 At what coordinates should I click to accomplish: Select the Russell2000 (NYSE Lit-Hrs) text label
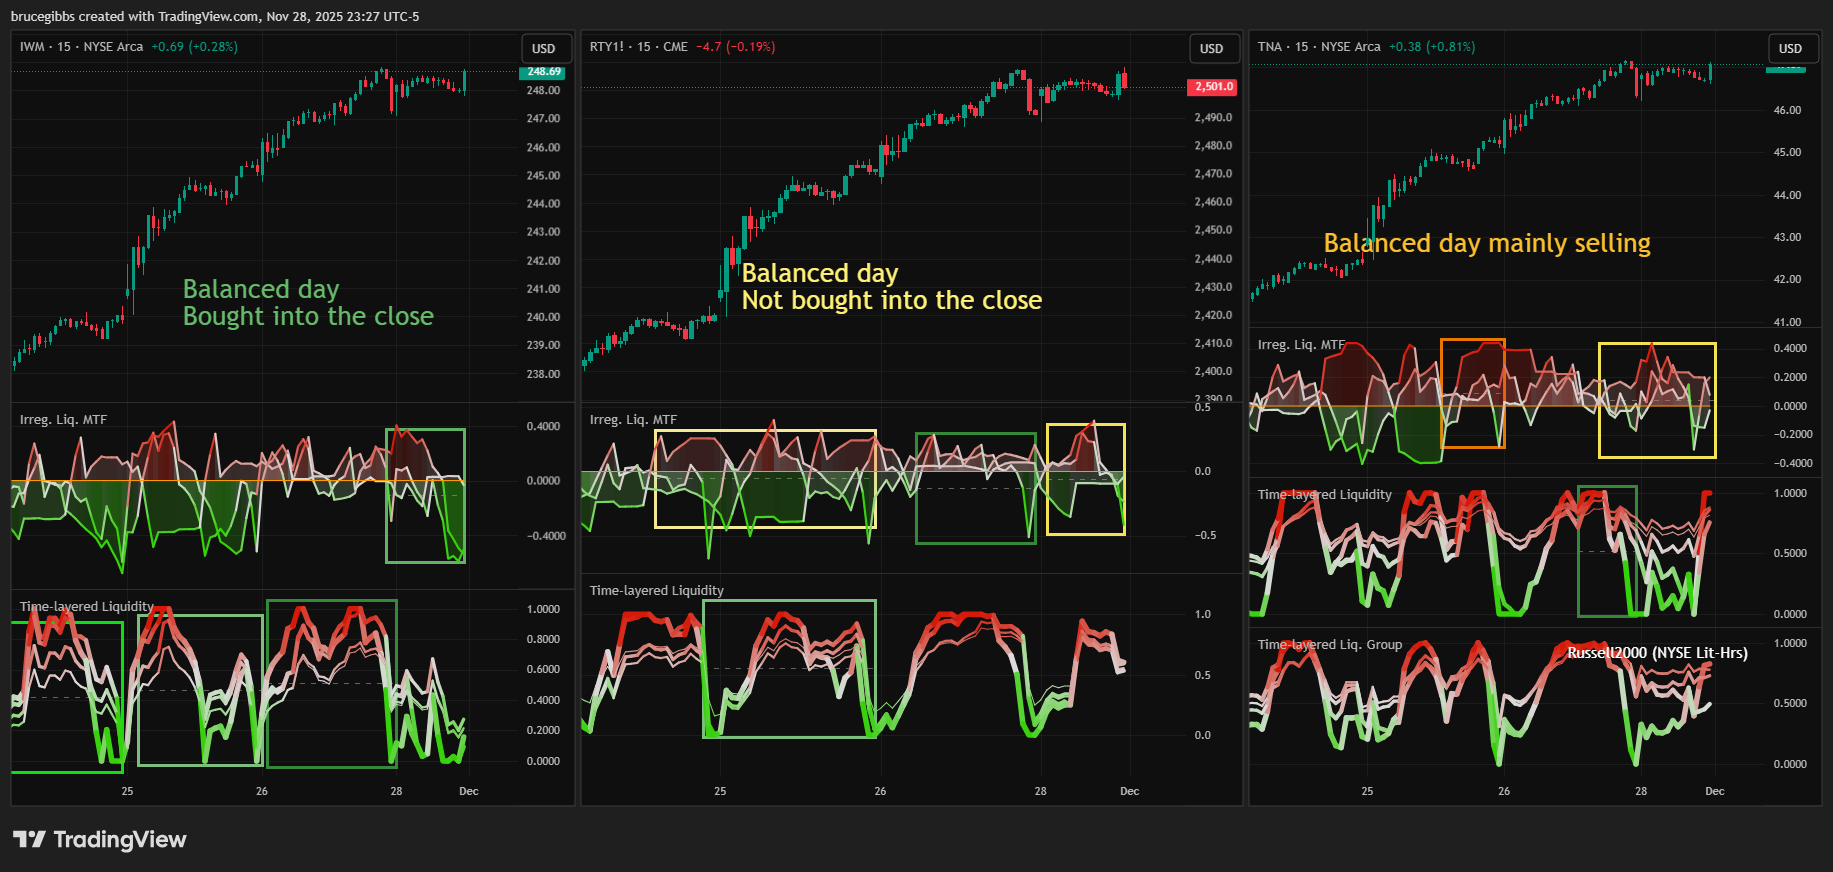[x=1657, y=653]
